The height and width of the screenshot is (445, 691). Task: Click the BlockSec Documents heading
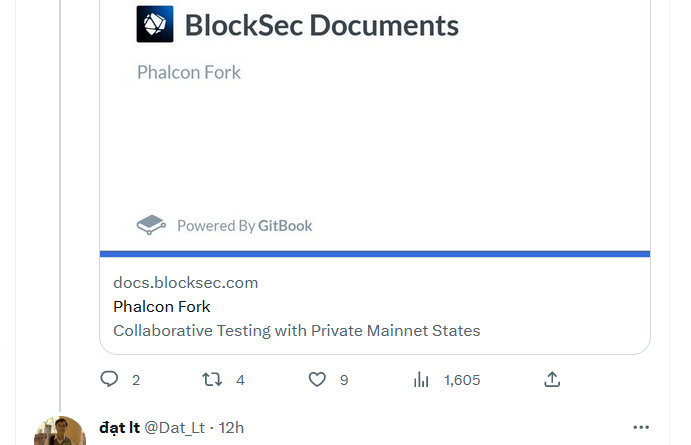(x=321, y=25)
